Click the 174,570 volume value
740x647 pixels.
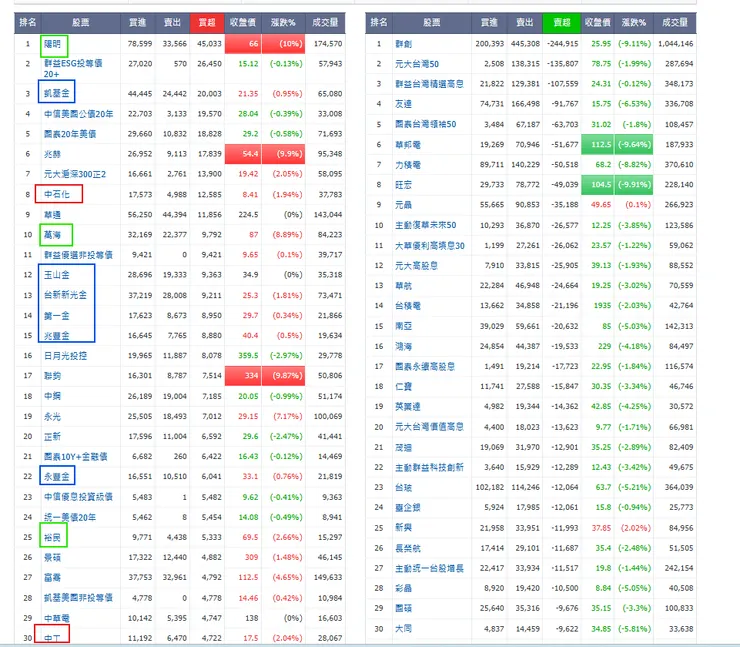click(328, 44)
